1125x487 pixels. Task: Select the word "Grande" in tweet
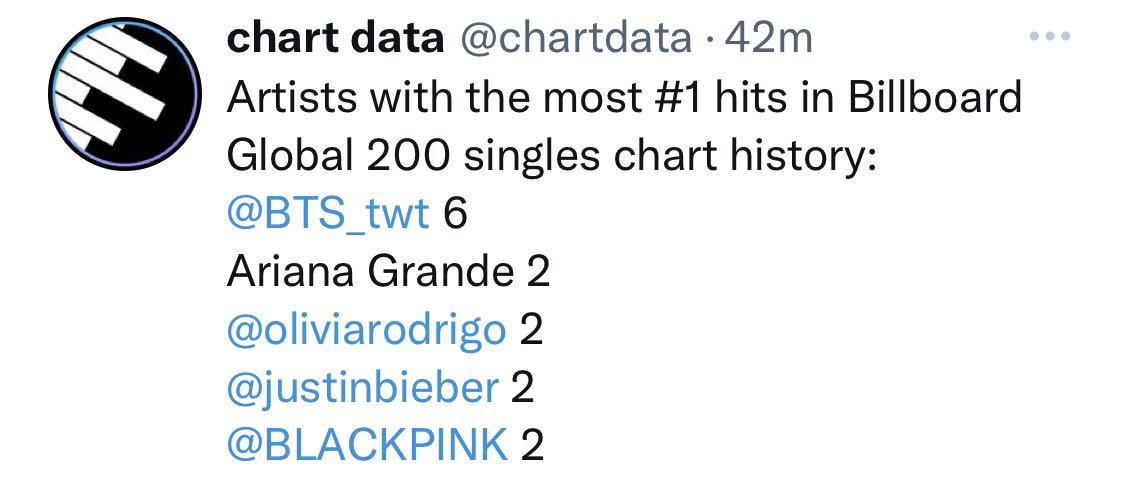(443, 272)
